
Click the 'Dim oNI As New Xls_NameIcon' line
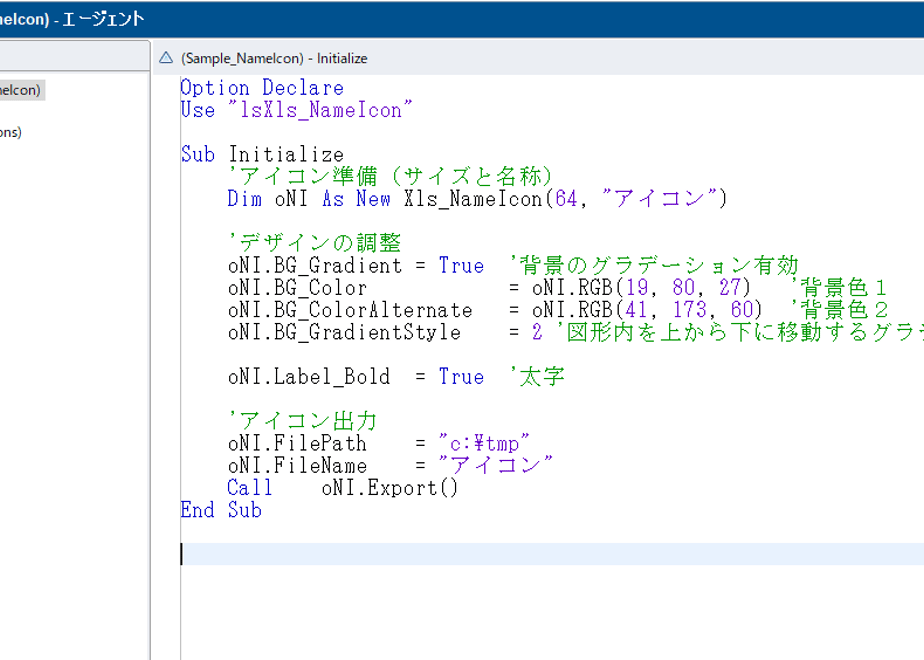coord(477,199)
